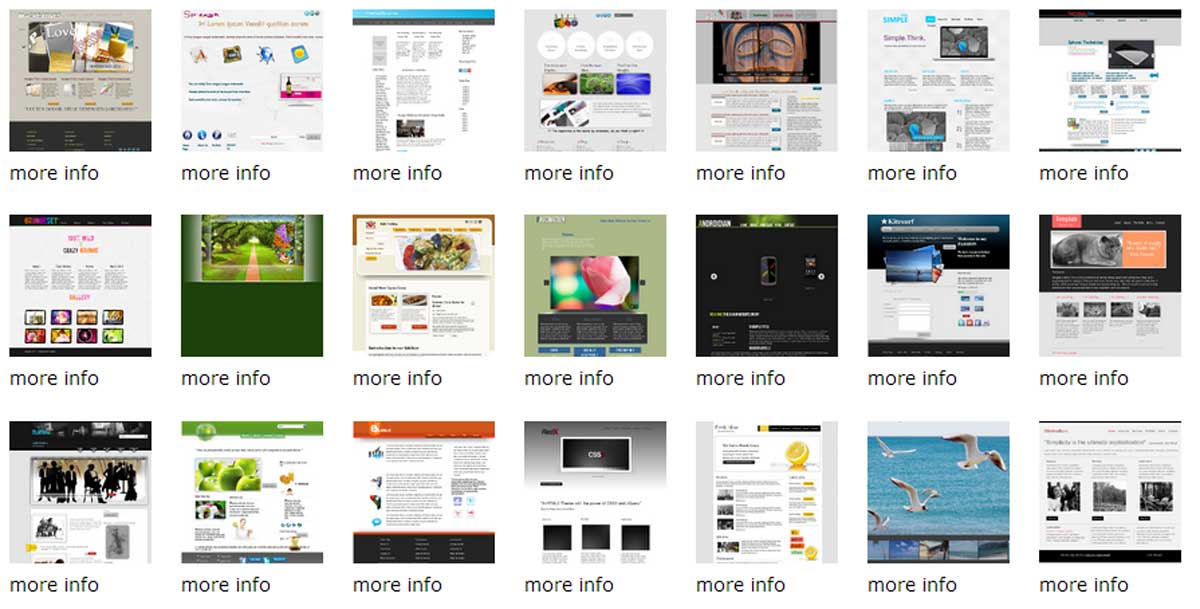Click 'more info' under the silhouettes template
The height and width of the screenshot is (609, 1200).
coord(54,584)
